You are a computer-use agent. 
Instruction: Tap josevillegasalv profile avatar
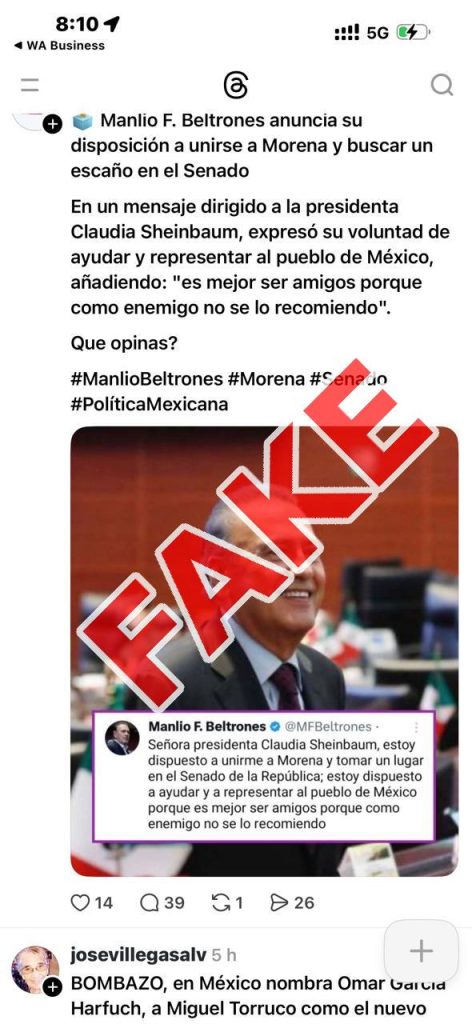click(x=35, y=970)
